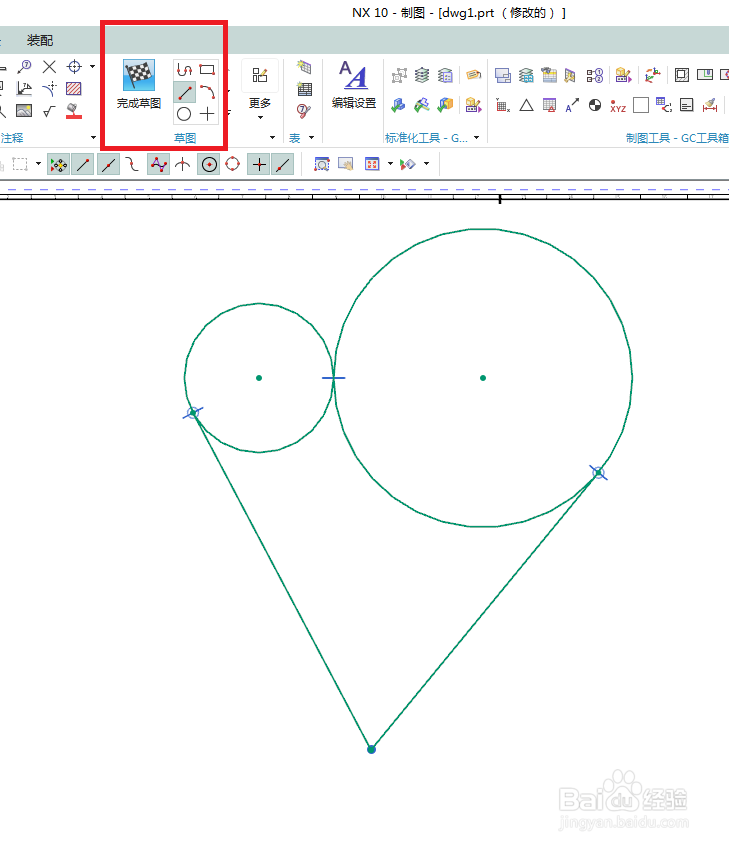Toggle Existing Point snap
Image resolution: width=729 pixels, height=848 pixels.
pyautogui.click(x=259, y=164)
